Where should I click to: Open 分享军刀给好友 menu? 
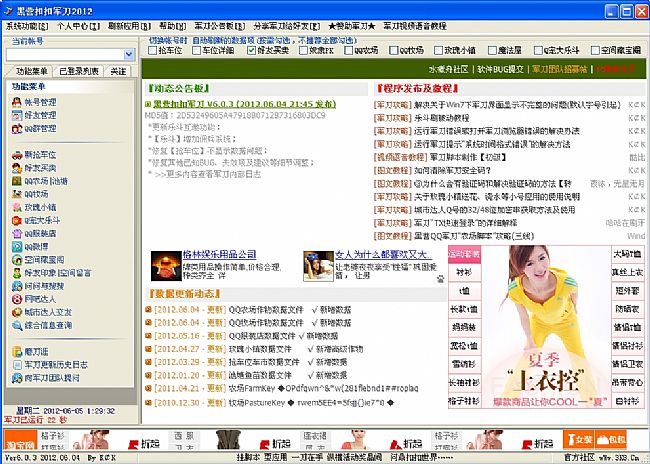[287, 26]
